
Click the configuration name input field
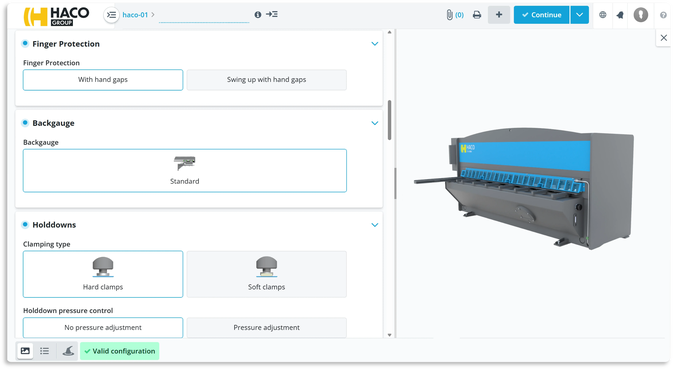click(204, 15)
